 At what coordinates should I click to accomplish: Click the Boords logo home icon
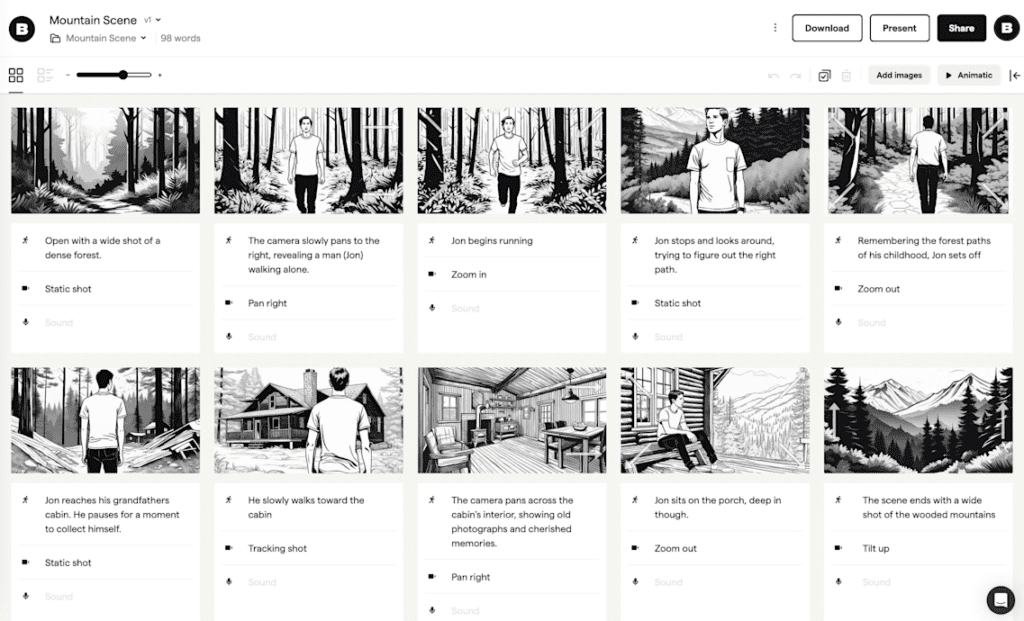coord(22,28)
